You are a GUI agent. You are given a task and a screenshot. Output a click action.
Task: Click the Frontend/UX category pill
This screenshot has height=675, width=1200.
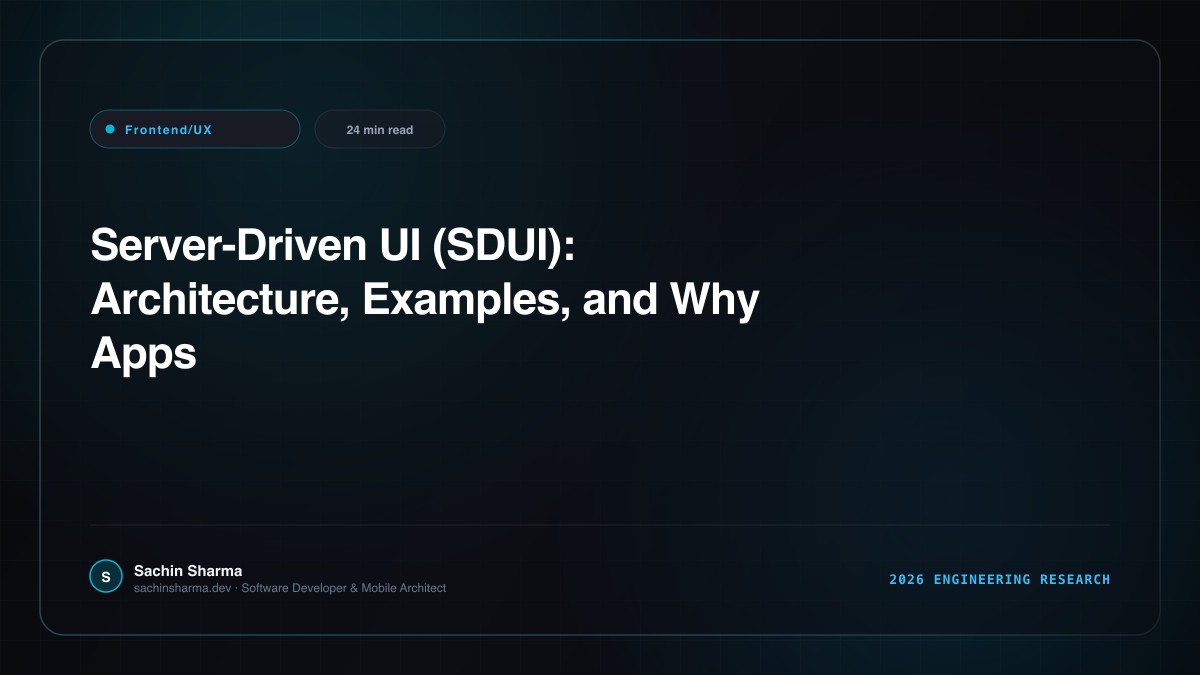coord(195,129)
